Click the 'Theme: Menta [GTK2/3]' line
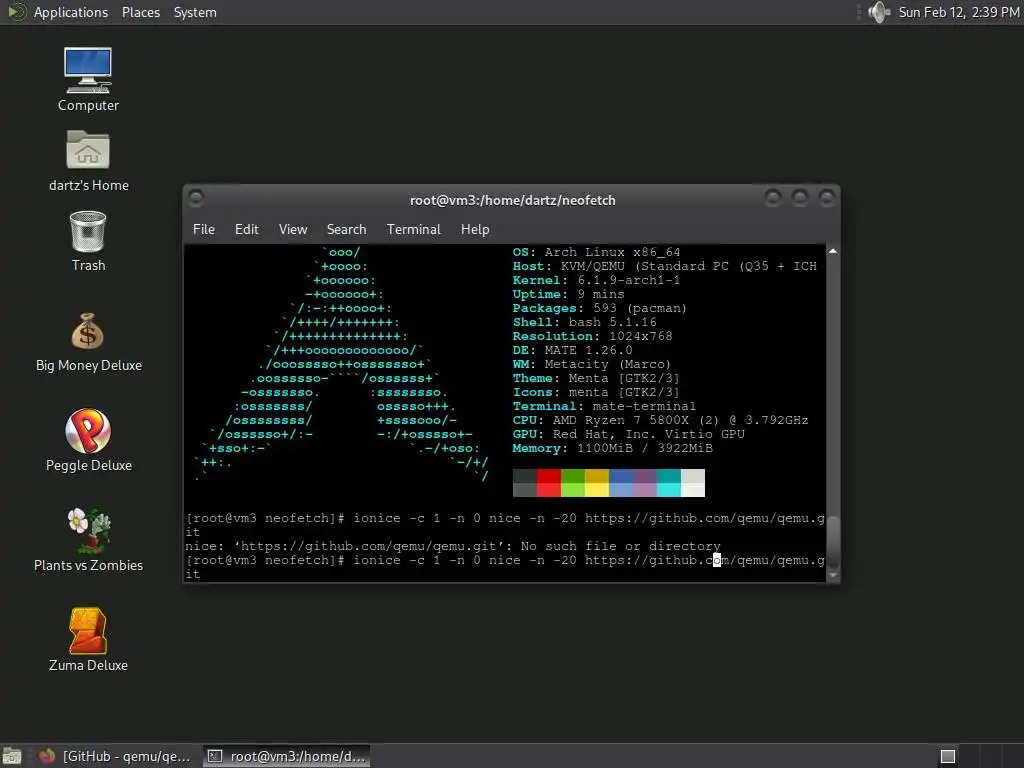Screen dimensions: 1024x768 tap(596, 378)
